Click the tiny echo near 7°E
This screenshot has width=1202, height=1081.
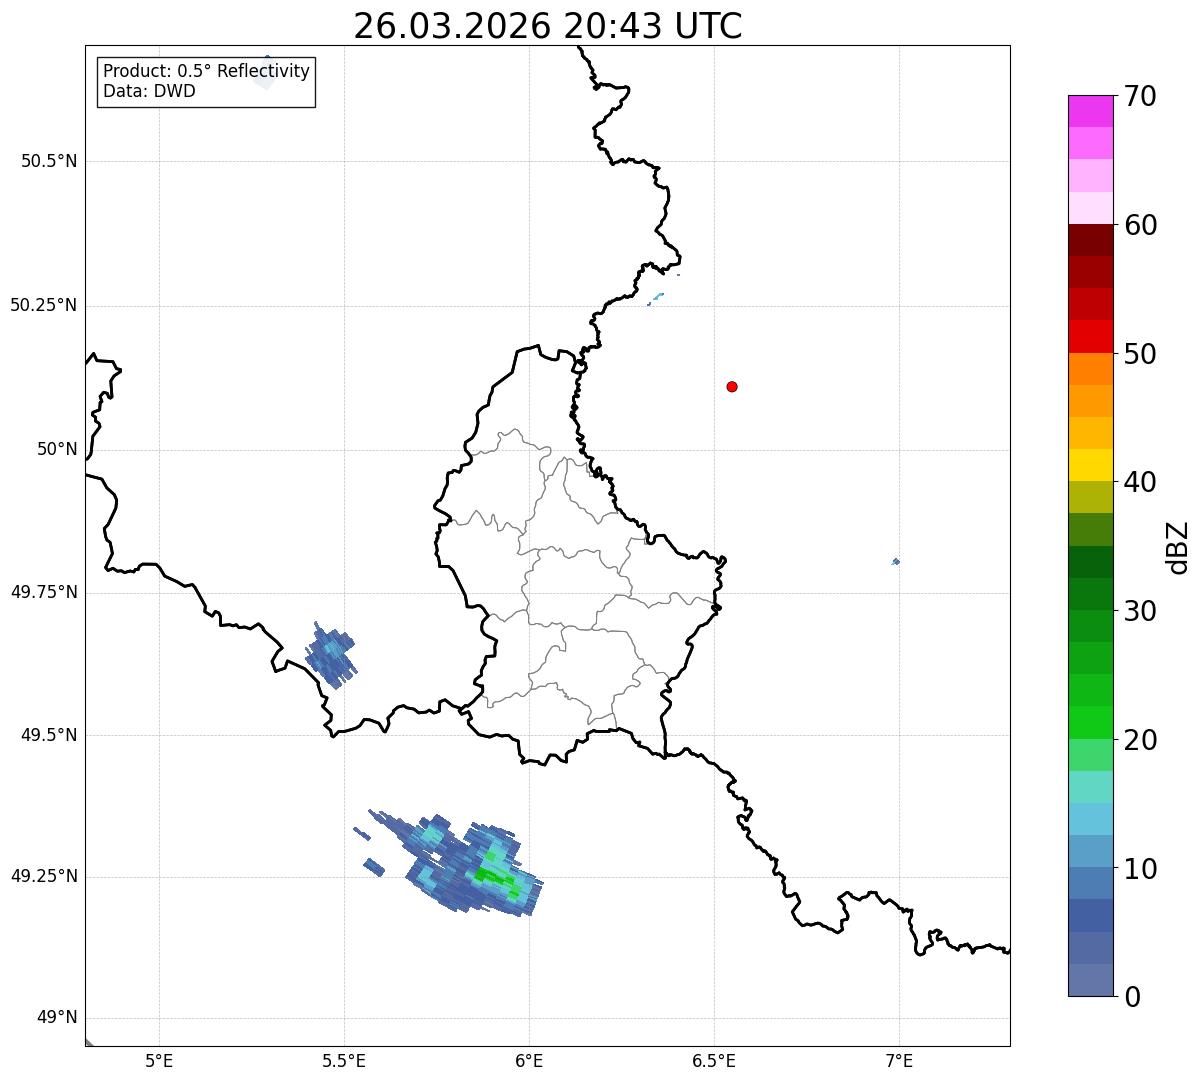(895, 562)
